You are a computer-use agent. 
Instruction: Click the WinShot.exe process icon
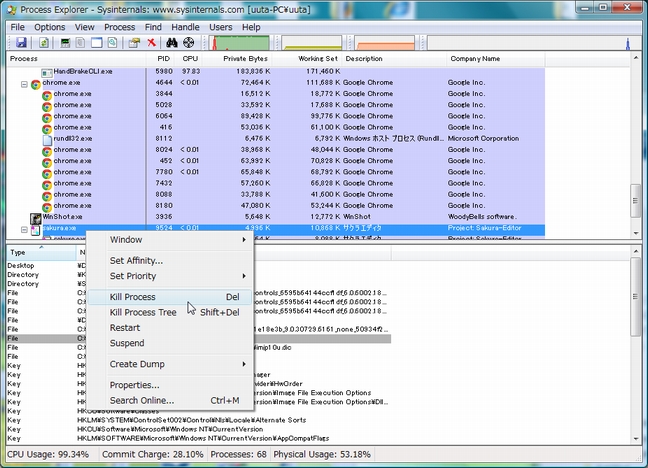36,217
